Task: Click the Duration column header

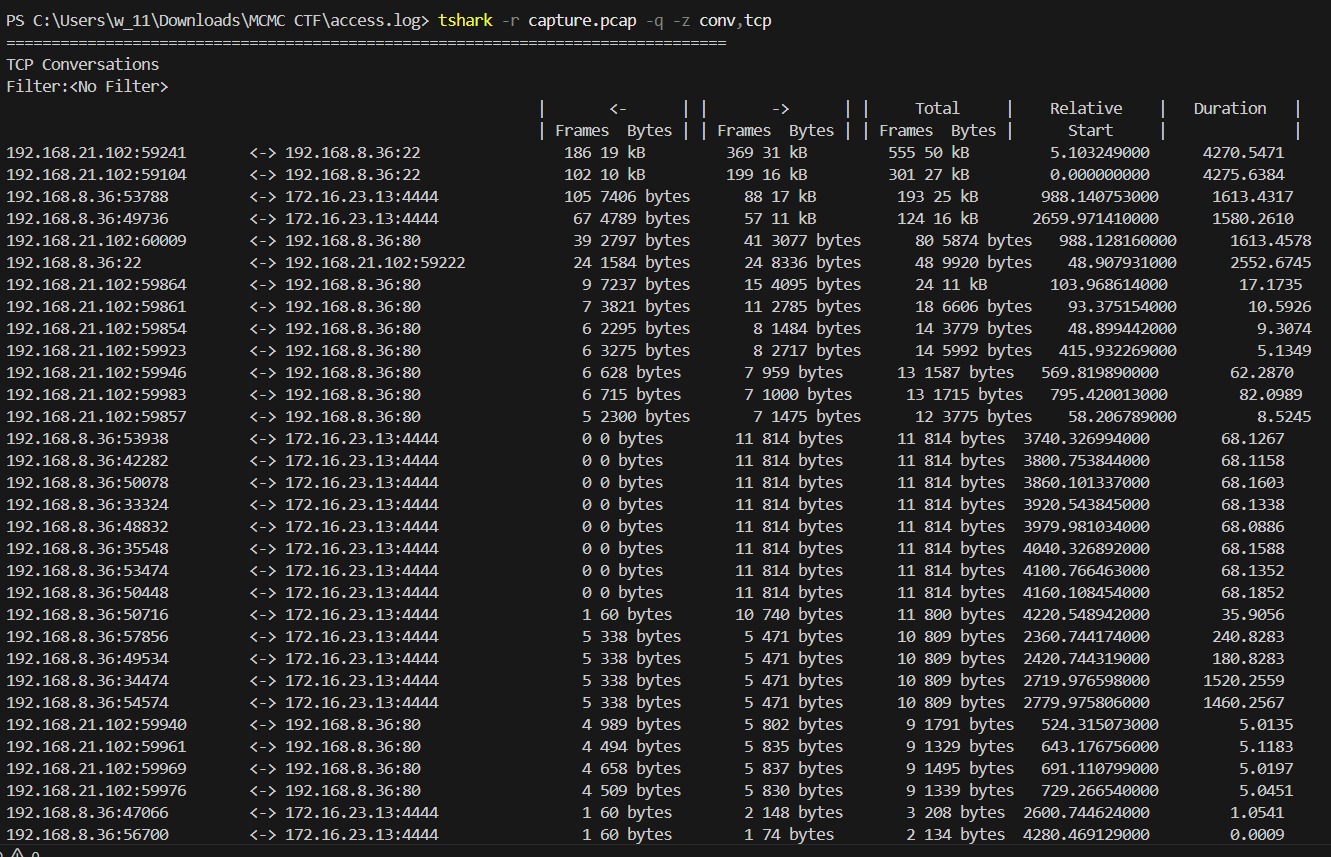Action: [1229, 108]
